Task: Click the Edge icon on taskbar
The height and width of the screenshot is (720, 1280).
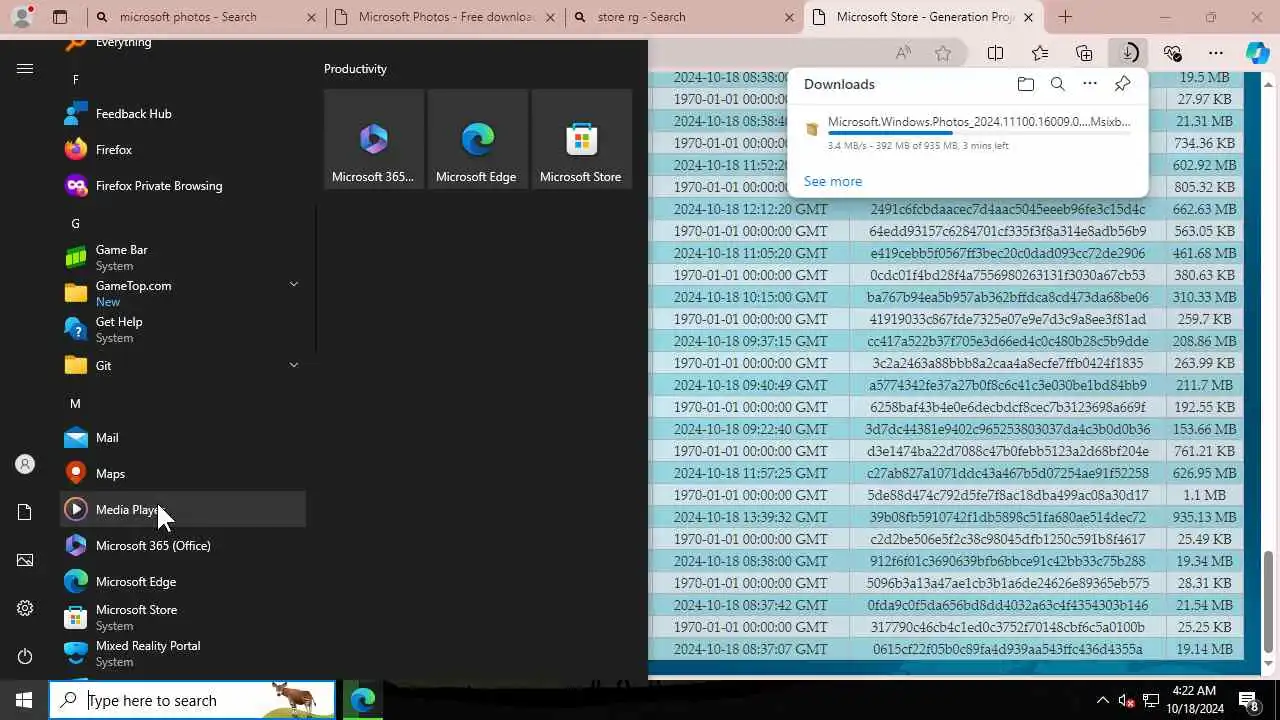Action: [x=362, y=700]
